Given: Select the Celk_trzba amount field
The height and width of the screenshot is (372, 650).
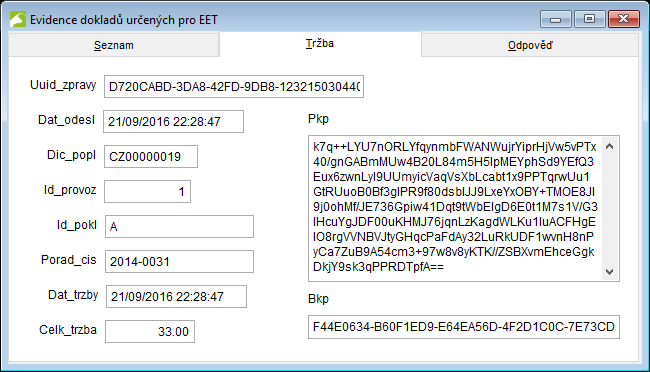Looking at the screenshot, I should coord(150,331).
